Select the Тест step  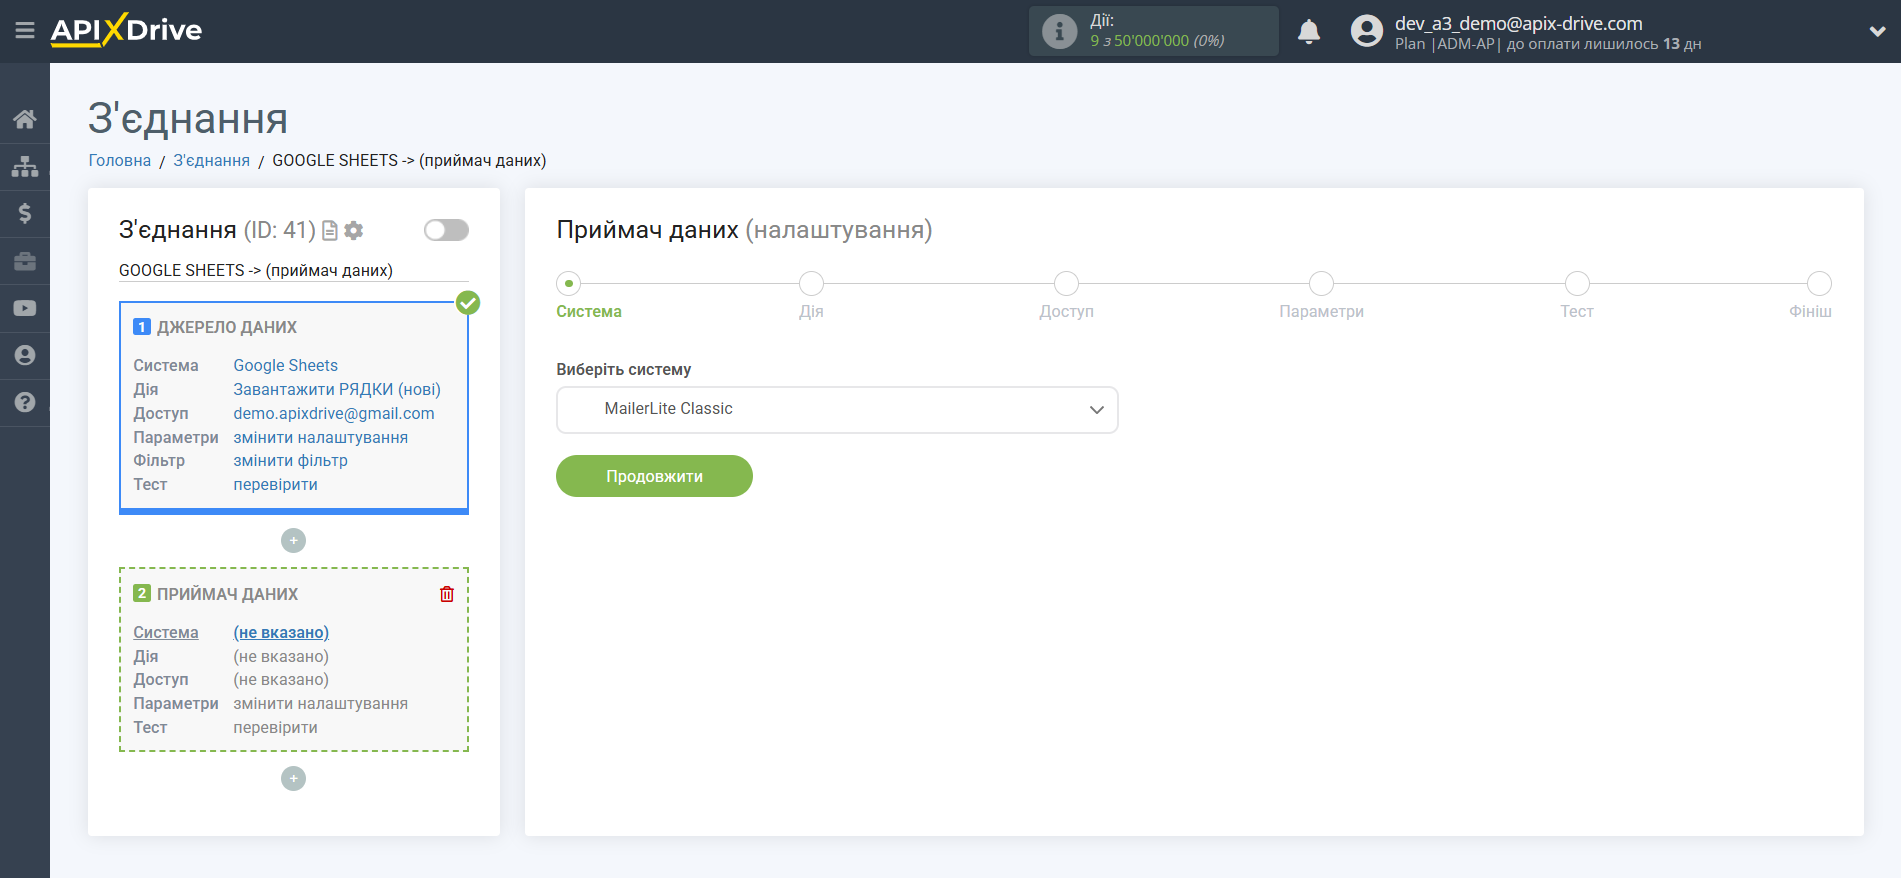click(1577, 284)
